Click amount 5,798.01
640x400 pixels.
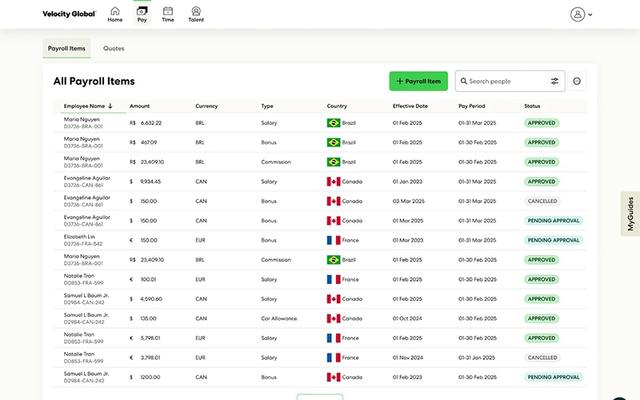click(x=150, y=338)
